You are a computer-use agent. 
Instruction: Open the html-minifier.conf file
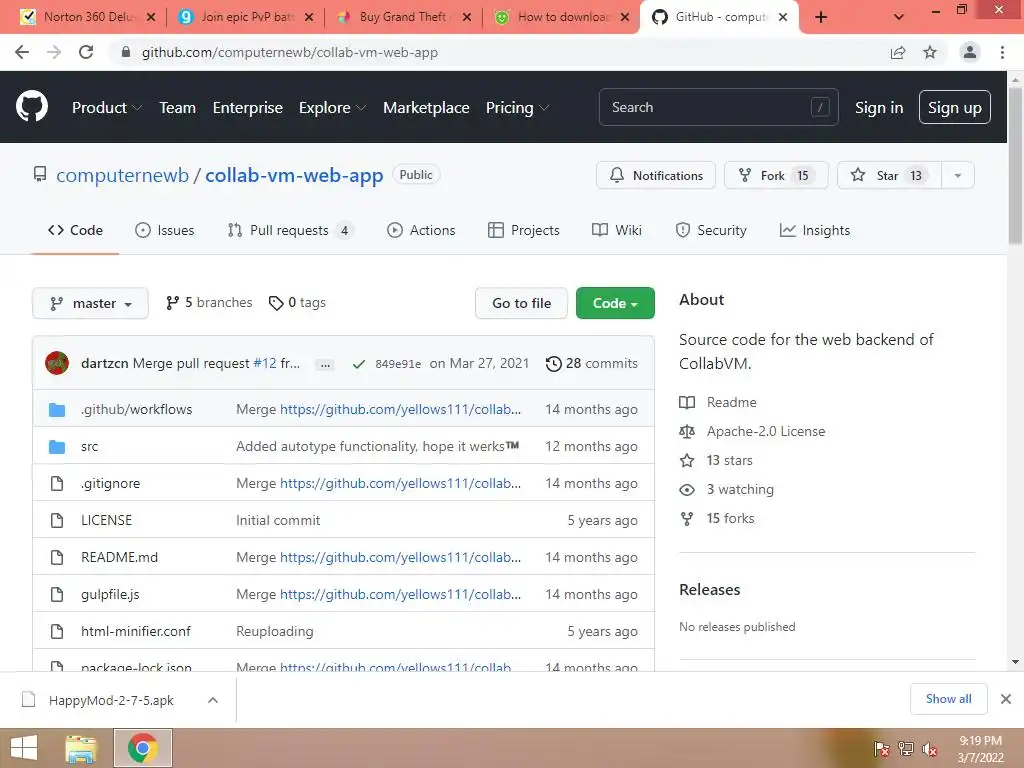coord(136,631)
